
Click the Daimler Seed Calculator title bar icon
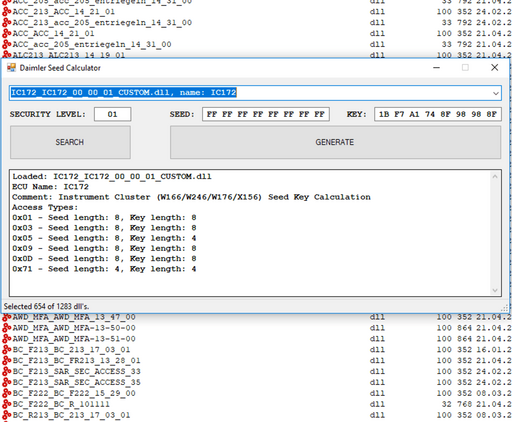click(11, 68)
